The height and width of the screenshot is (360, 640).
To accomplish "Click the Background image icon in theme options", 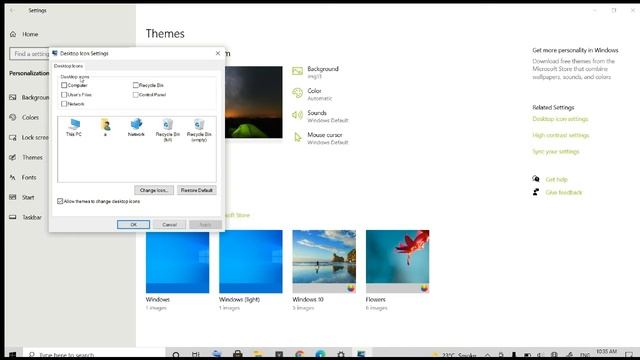I will (x=298, y=71).
